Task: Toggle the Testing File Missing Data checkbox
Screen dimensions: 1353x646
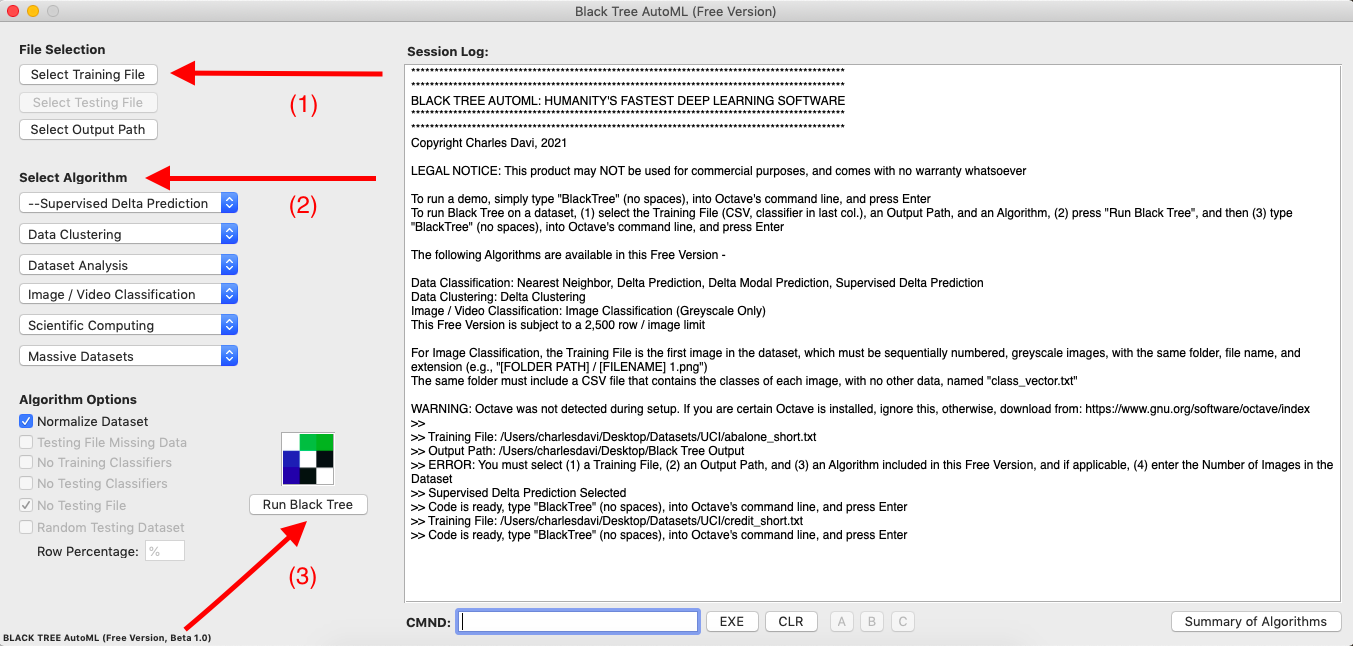Action: point(26,443)
